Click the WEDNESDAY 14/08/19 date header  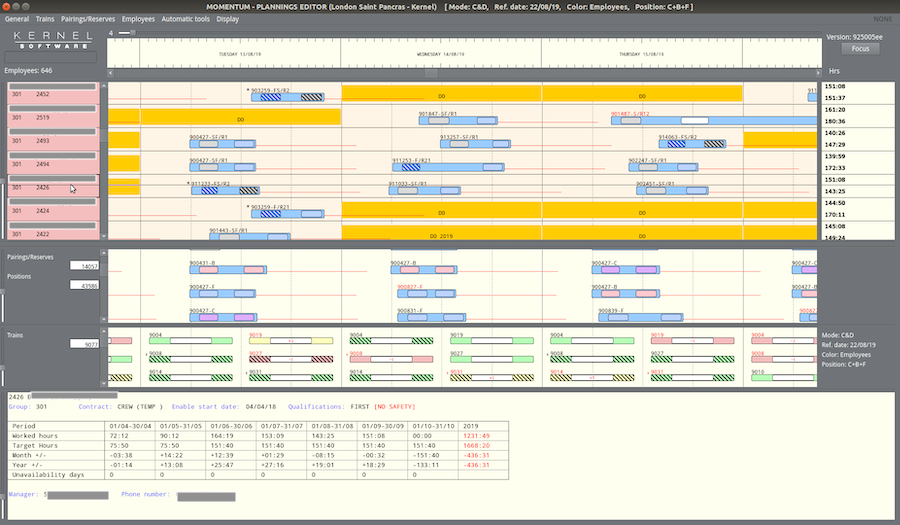coord(440,54)
